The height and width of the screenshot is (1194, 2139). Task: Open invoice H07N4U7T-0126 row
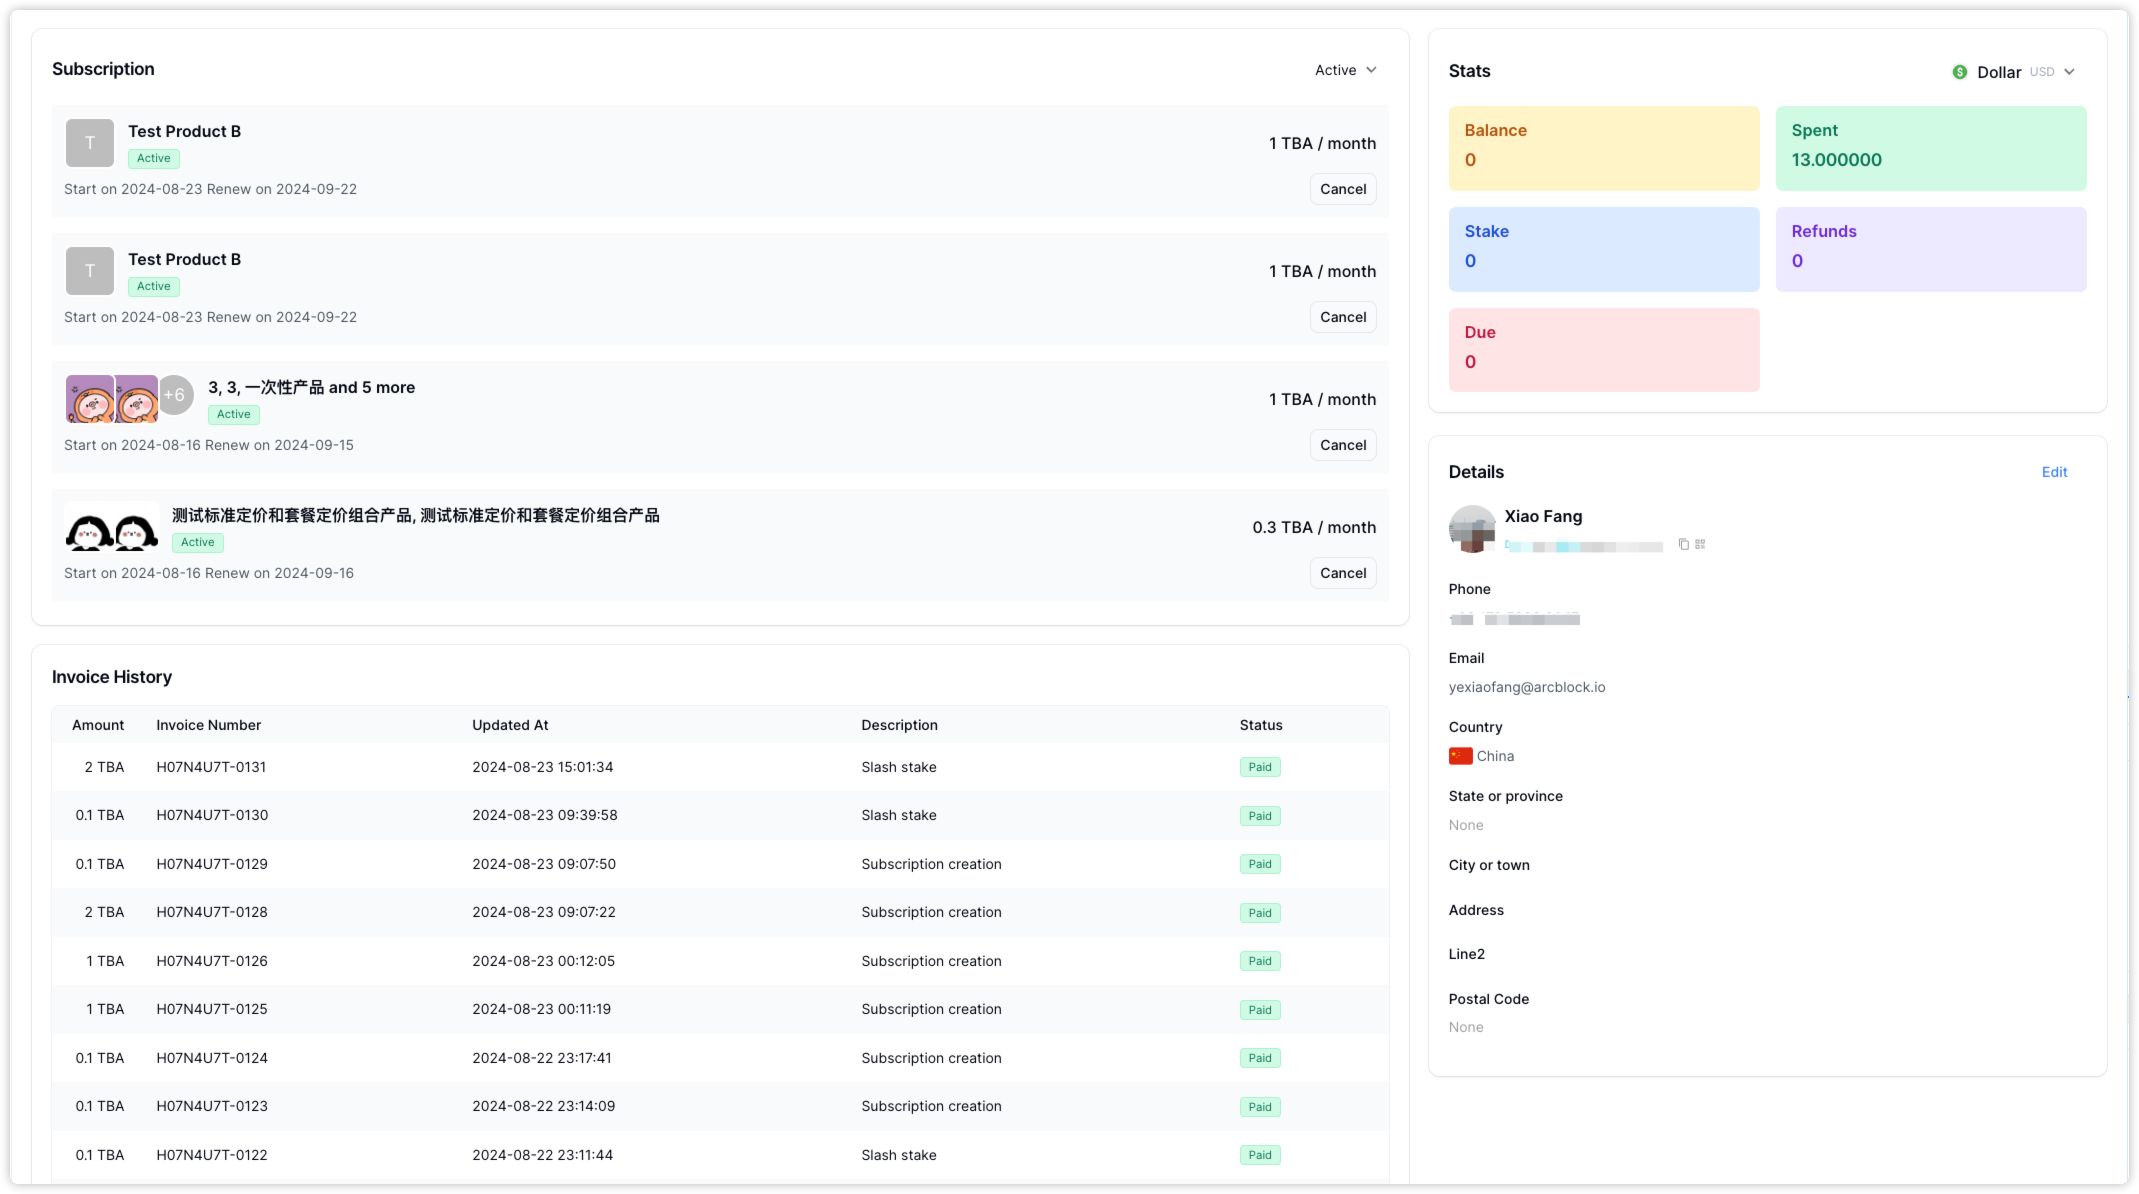tap(211, 961)
